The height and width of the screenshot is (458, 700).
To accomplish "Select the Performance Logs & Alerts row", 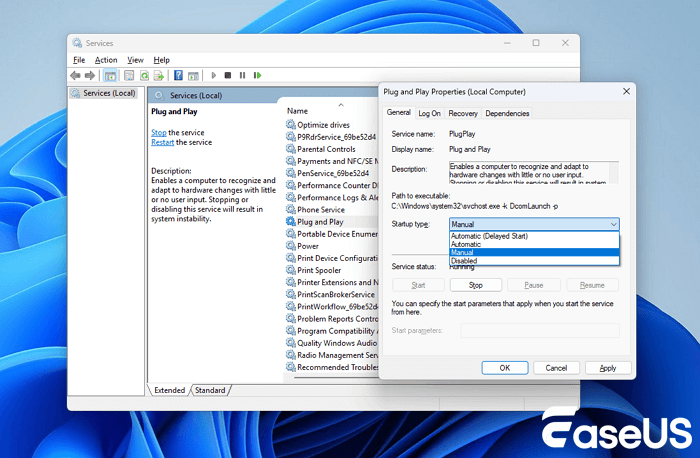I will (x=331, y=197).
